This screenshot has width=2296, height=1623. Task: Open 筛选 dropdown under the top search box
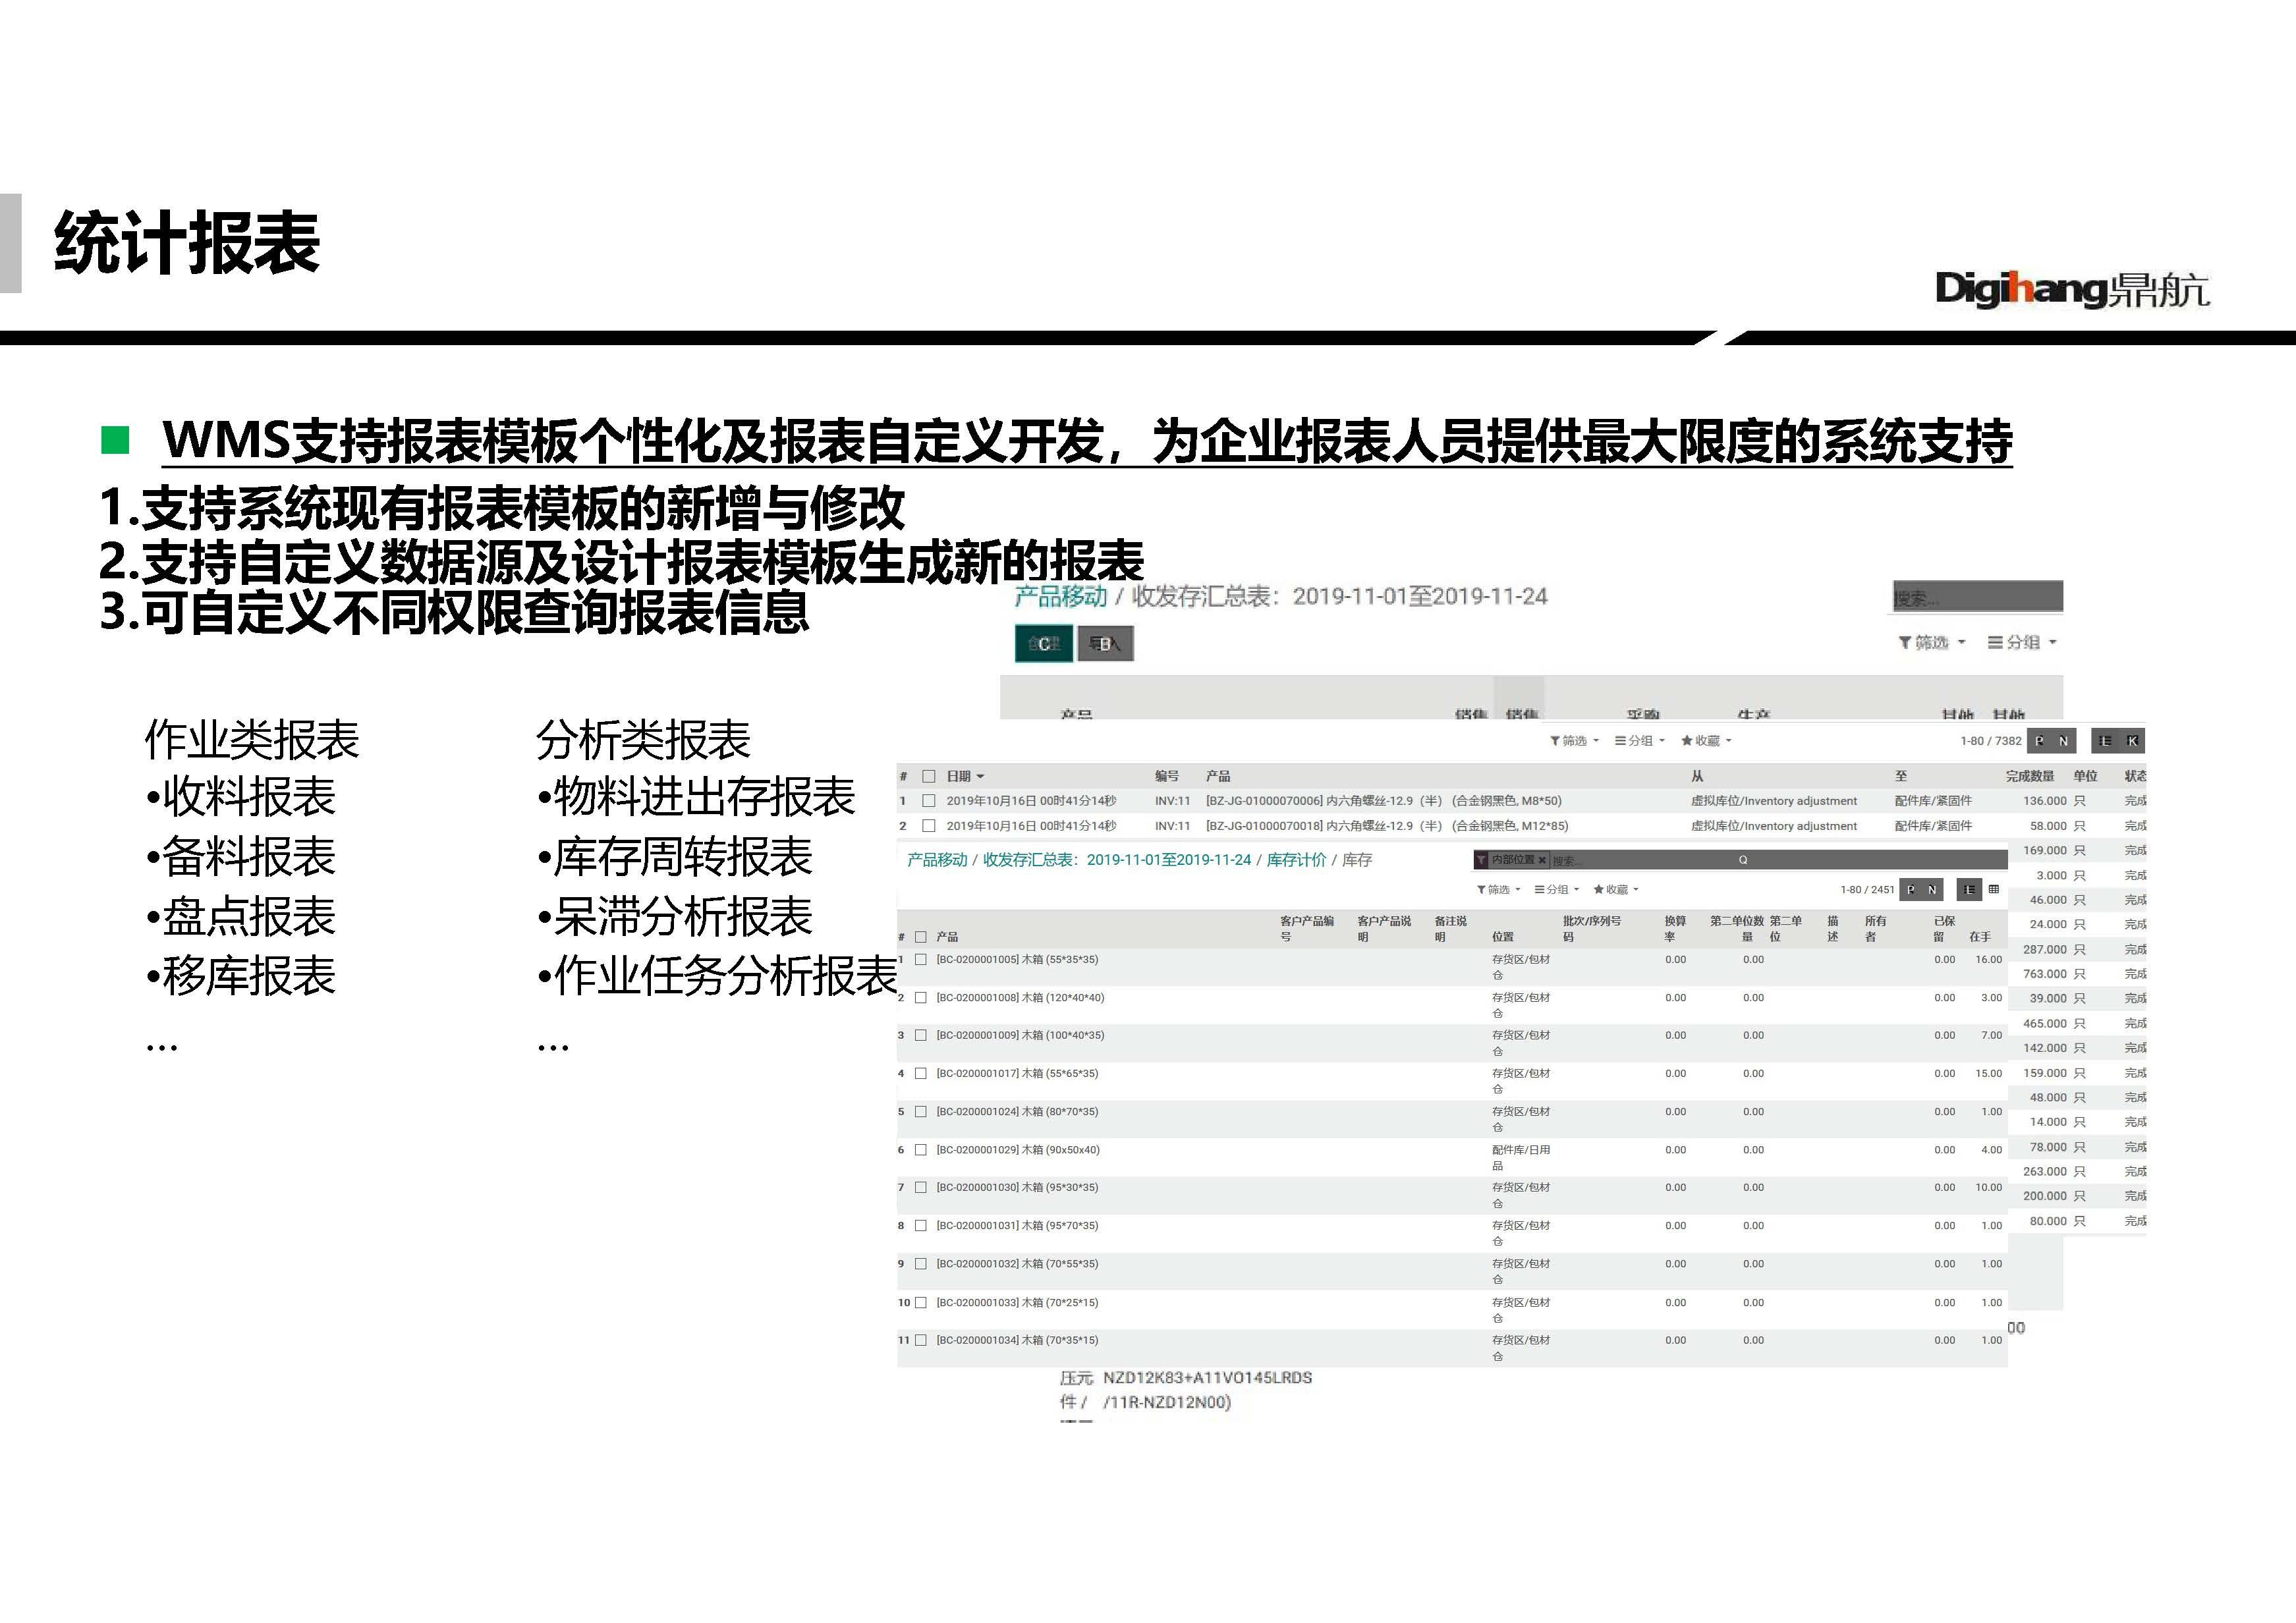pos(1932,642)
